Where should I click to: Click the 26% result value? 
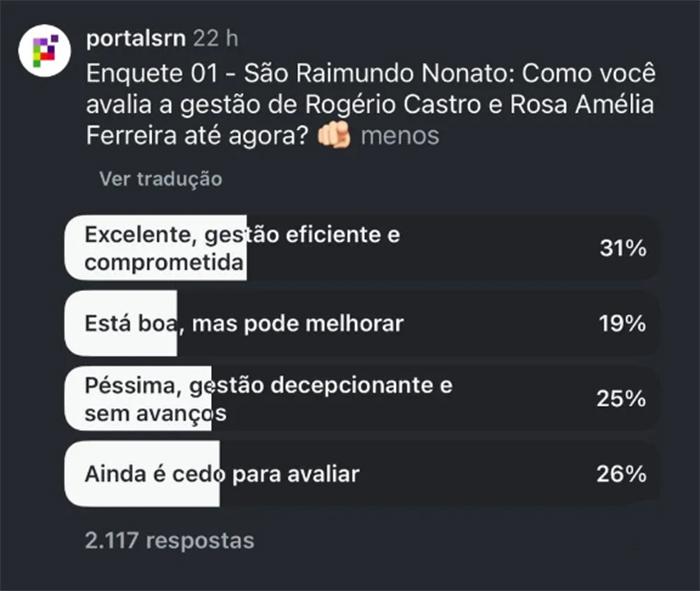[x=622, y=474]
